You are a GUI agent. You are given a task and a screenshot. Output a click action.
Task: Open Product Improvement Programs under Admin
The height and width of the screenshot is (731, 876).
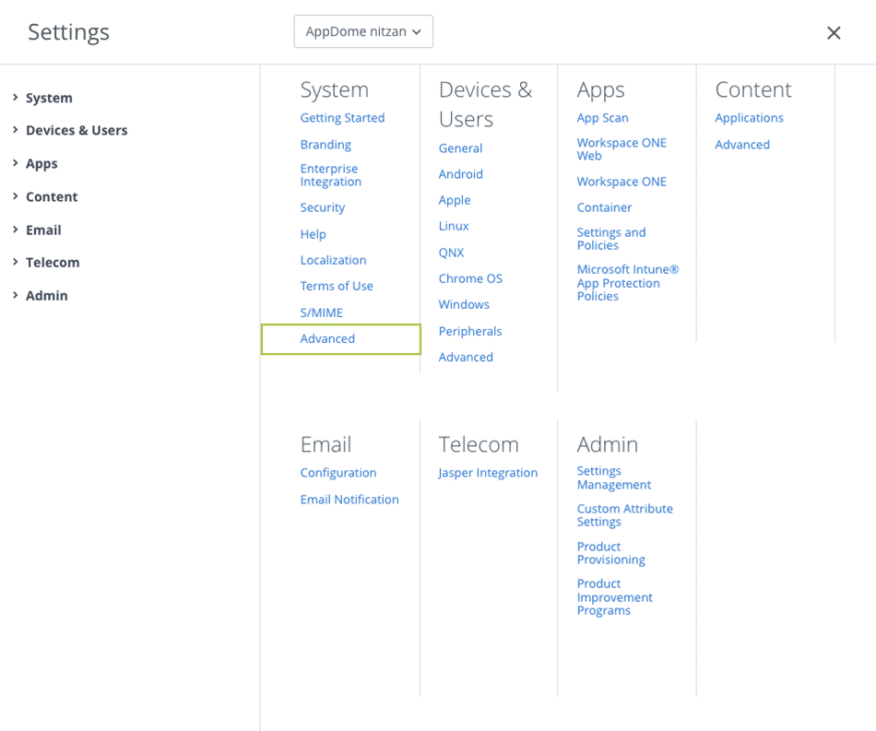coord(614,596)
